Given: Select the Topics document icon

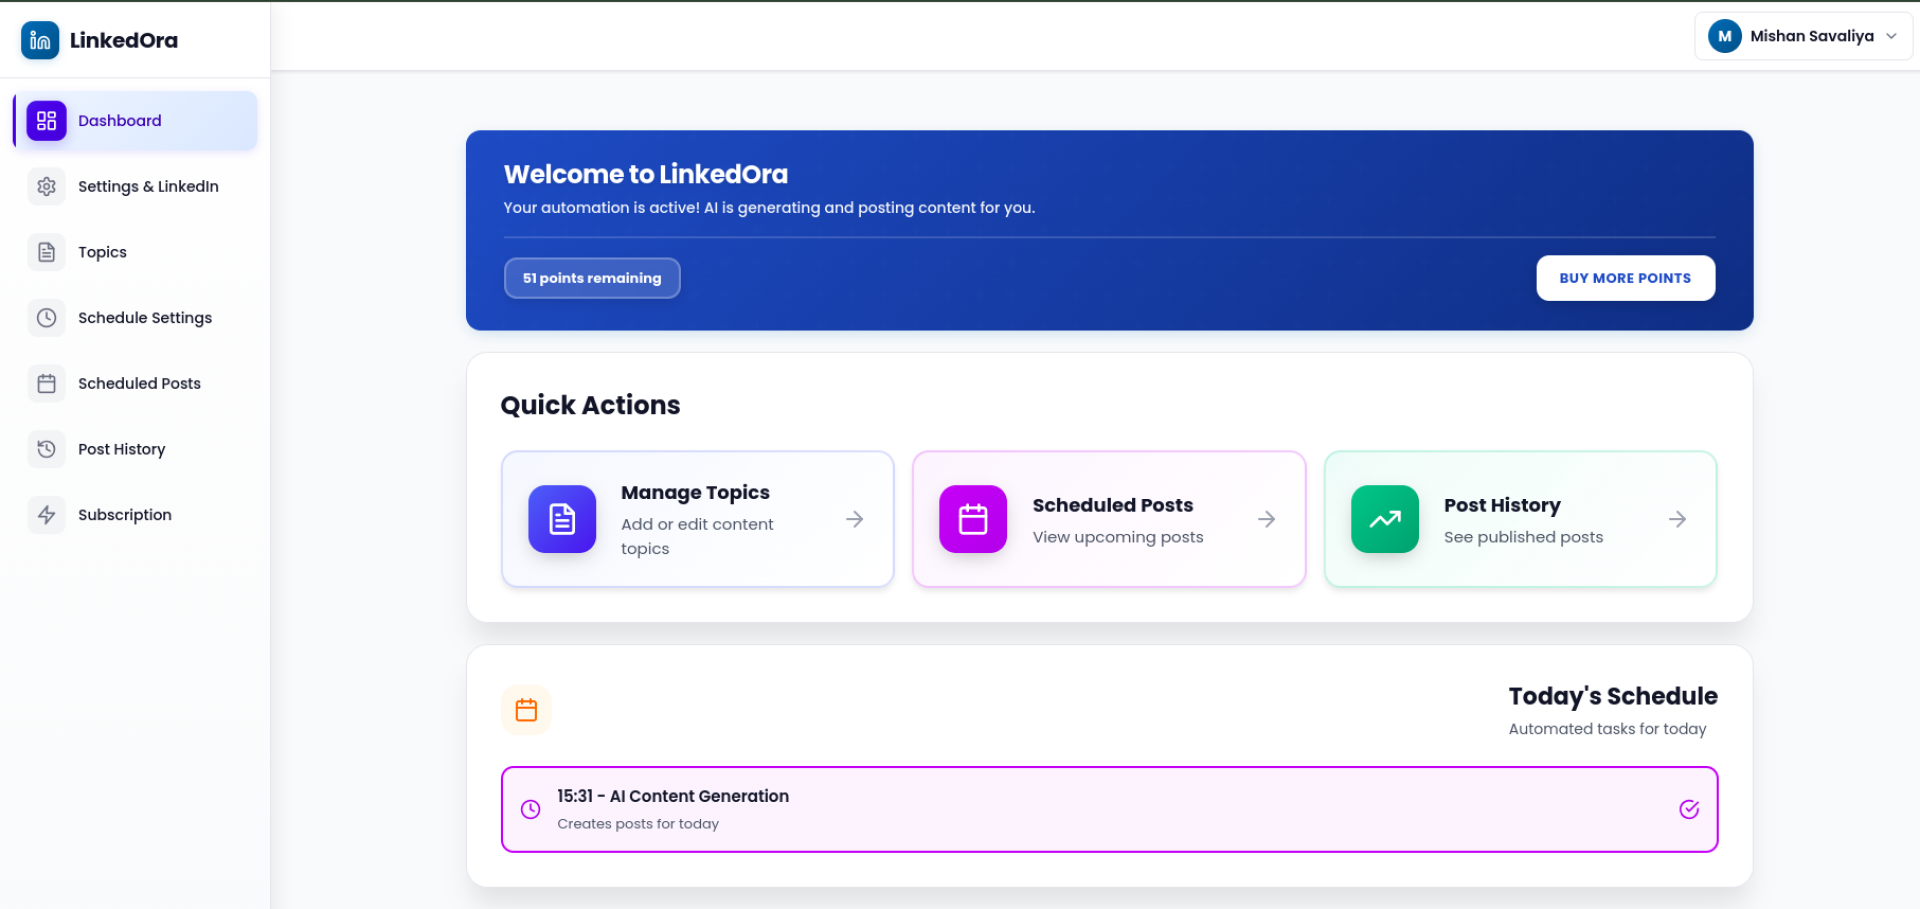Looking at the screenshot, I should (x=46, y=252).
